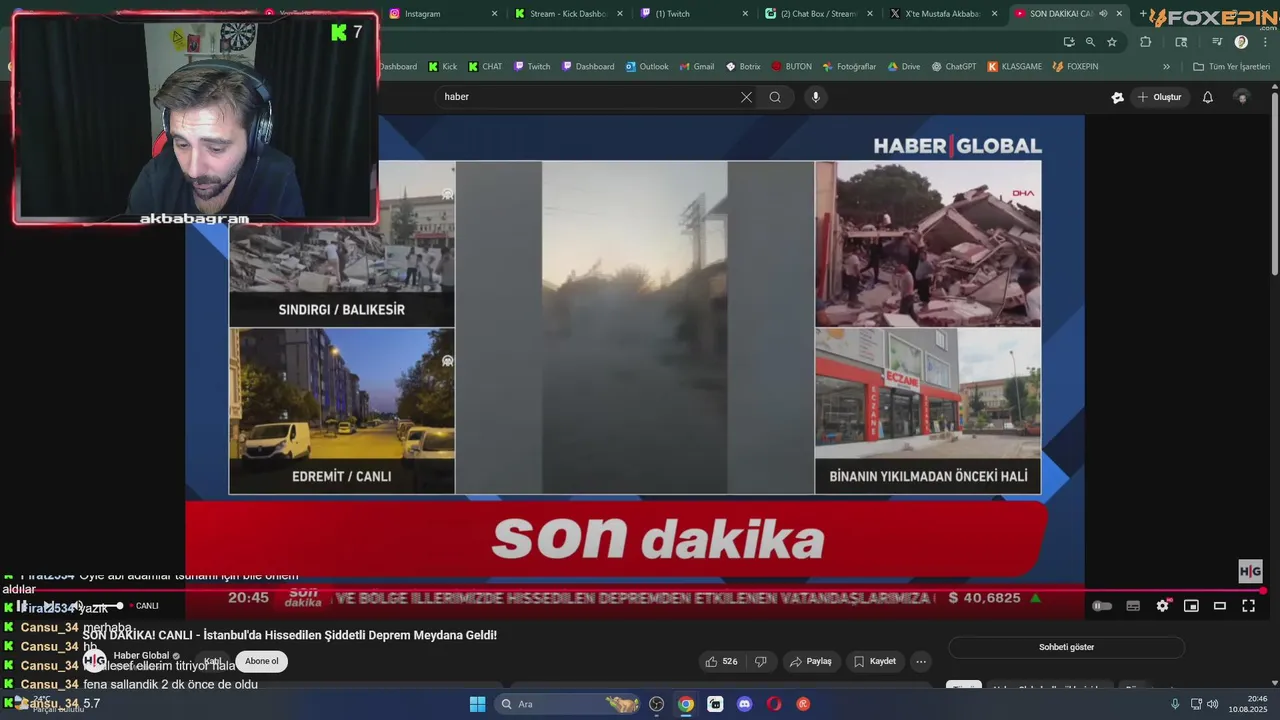Open Opera from the taskbar

pyautogui.click(x=774, y=704)
